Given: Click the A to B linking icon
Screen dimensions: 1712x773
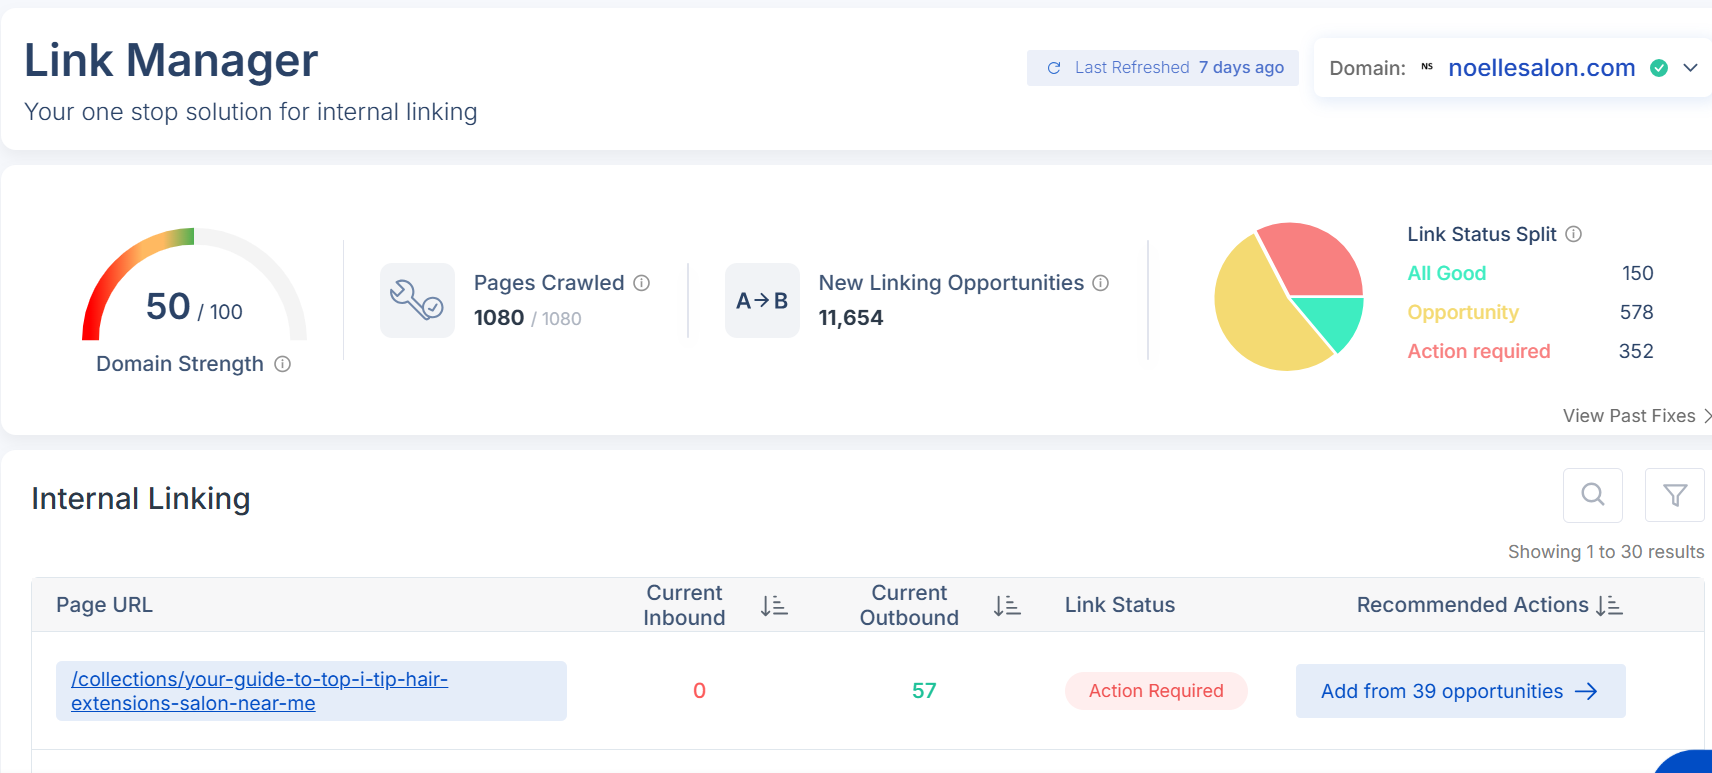Looking at the screenshot, I should coord(762,300).
